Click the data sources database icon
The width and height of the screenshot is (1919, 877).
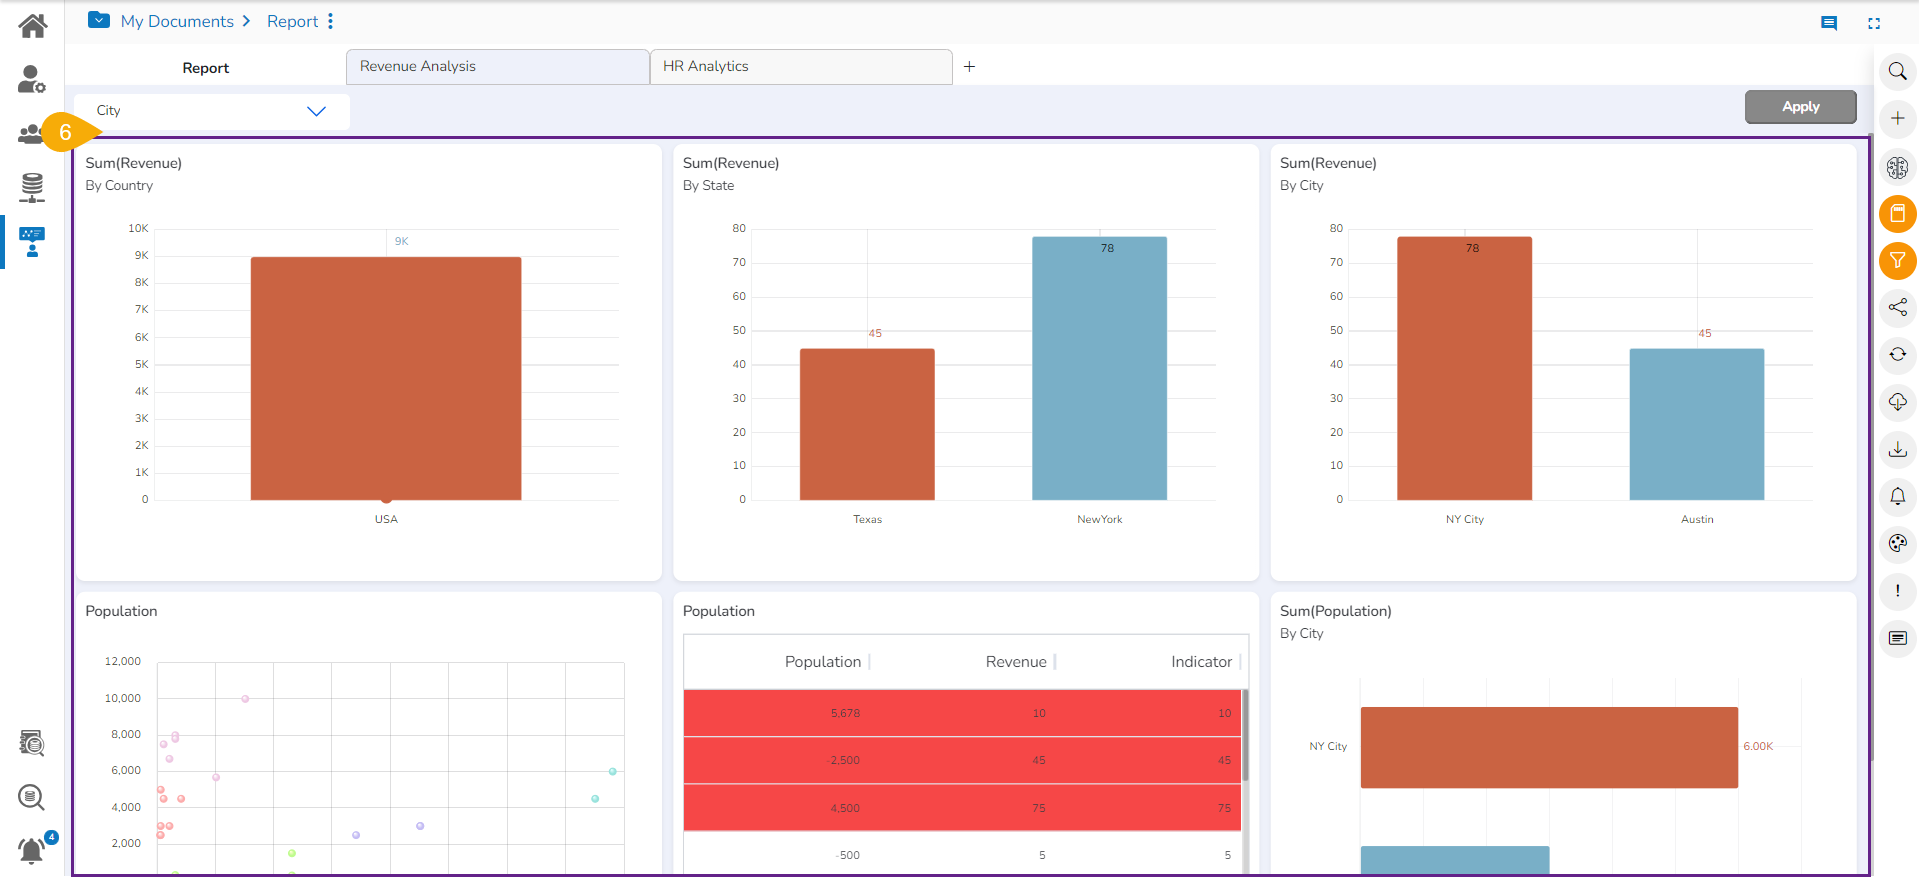[x=32, y=187]
